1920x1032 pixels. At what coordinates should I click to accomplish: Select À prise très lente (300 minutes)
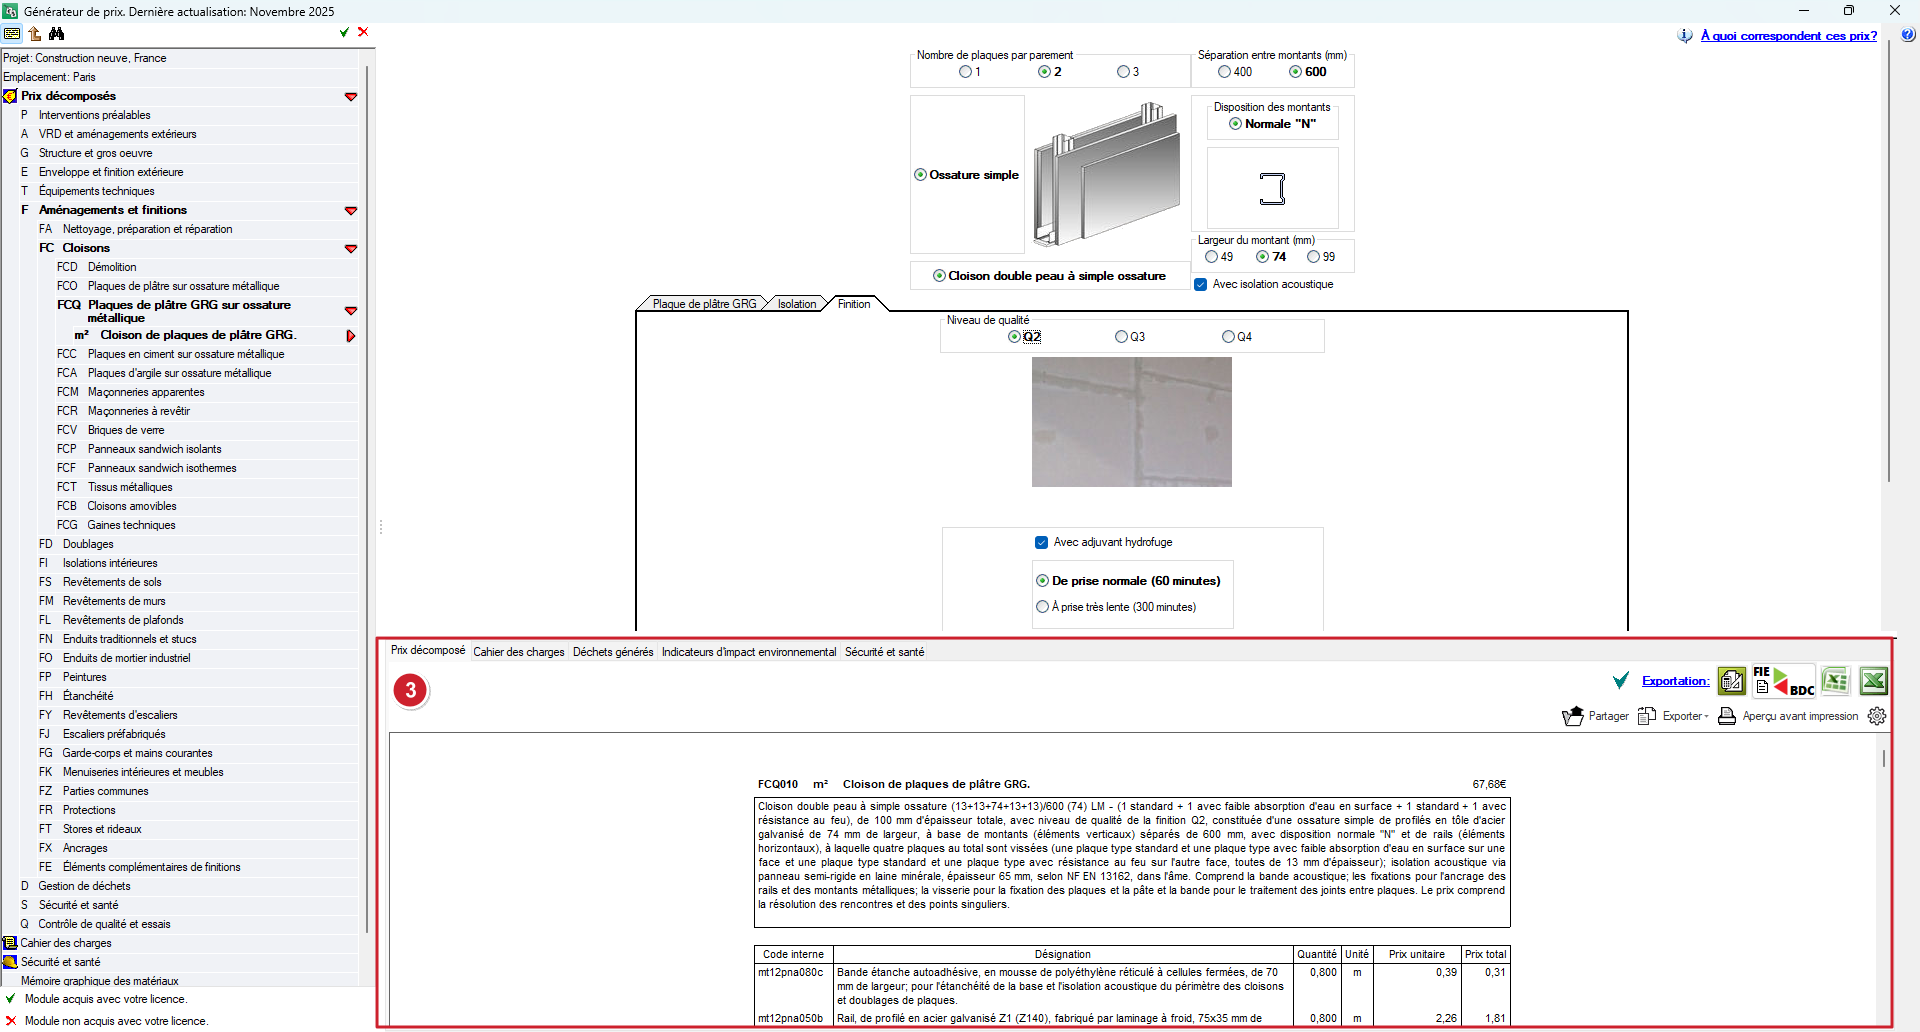point(1043,607)
